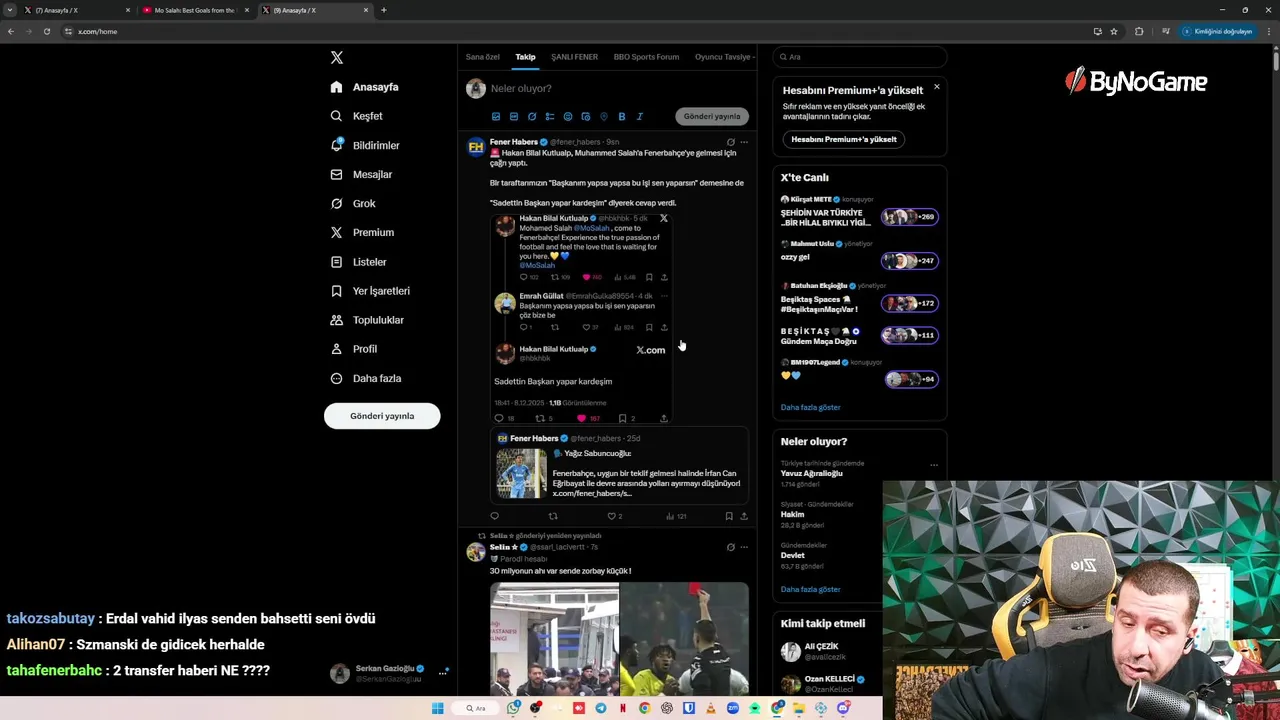Screen dimensions: 1280x720
Task: Open more options for Yavuz Ağıralioğlu trend
Action: (x=934, y=465)
